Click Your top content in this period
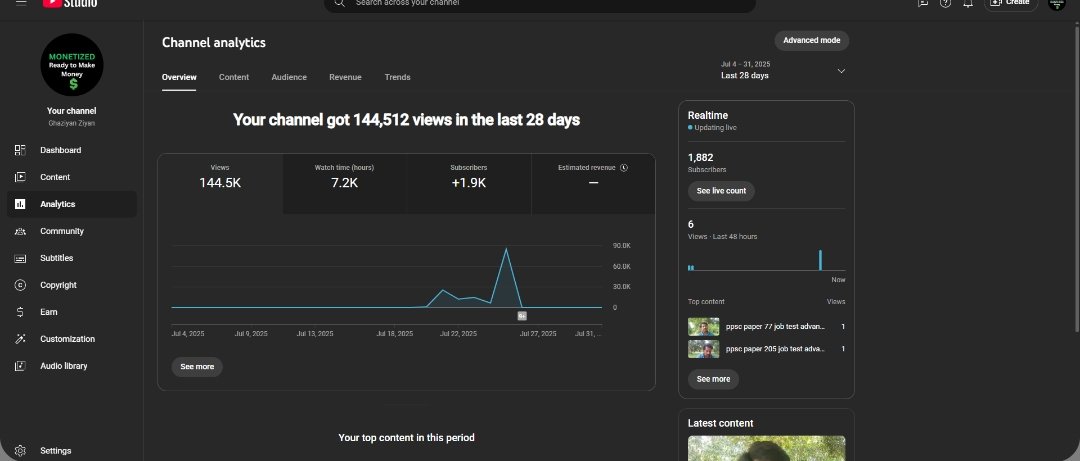This screenshot has height=461, width=1080. pyautogui.click(x=406, y=438)
